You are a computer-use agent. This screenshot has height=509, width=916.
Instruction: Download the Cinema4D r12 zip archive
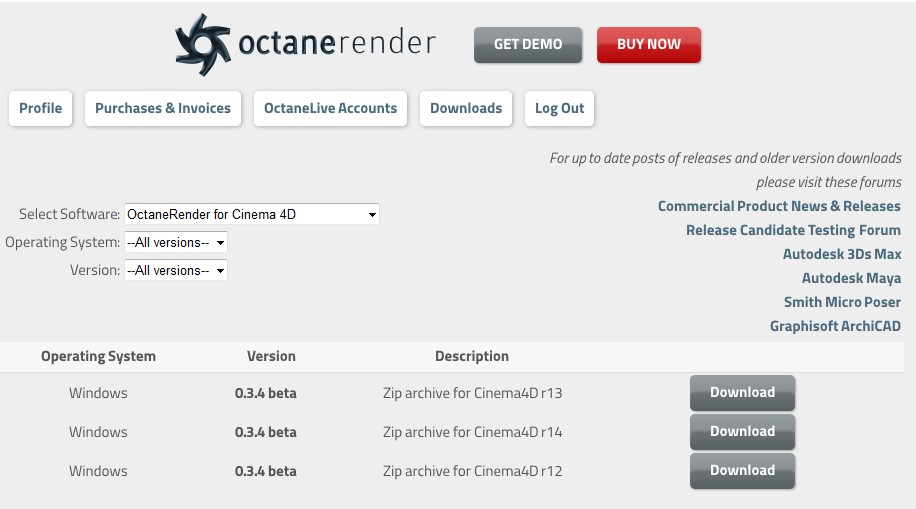point(742,471)
